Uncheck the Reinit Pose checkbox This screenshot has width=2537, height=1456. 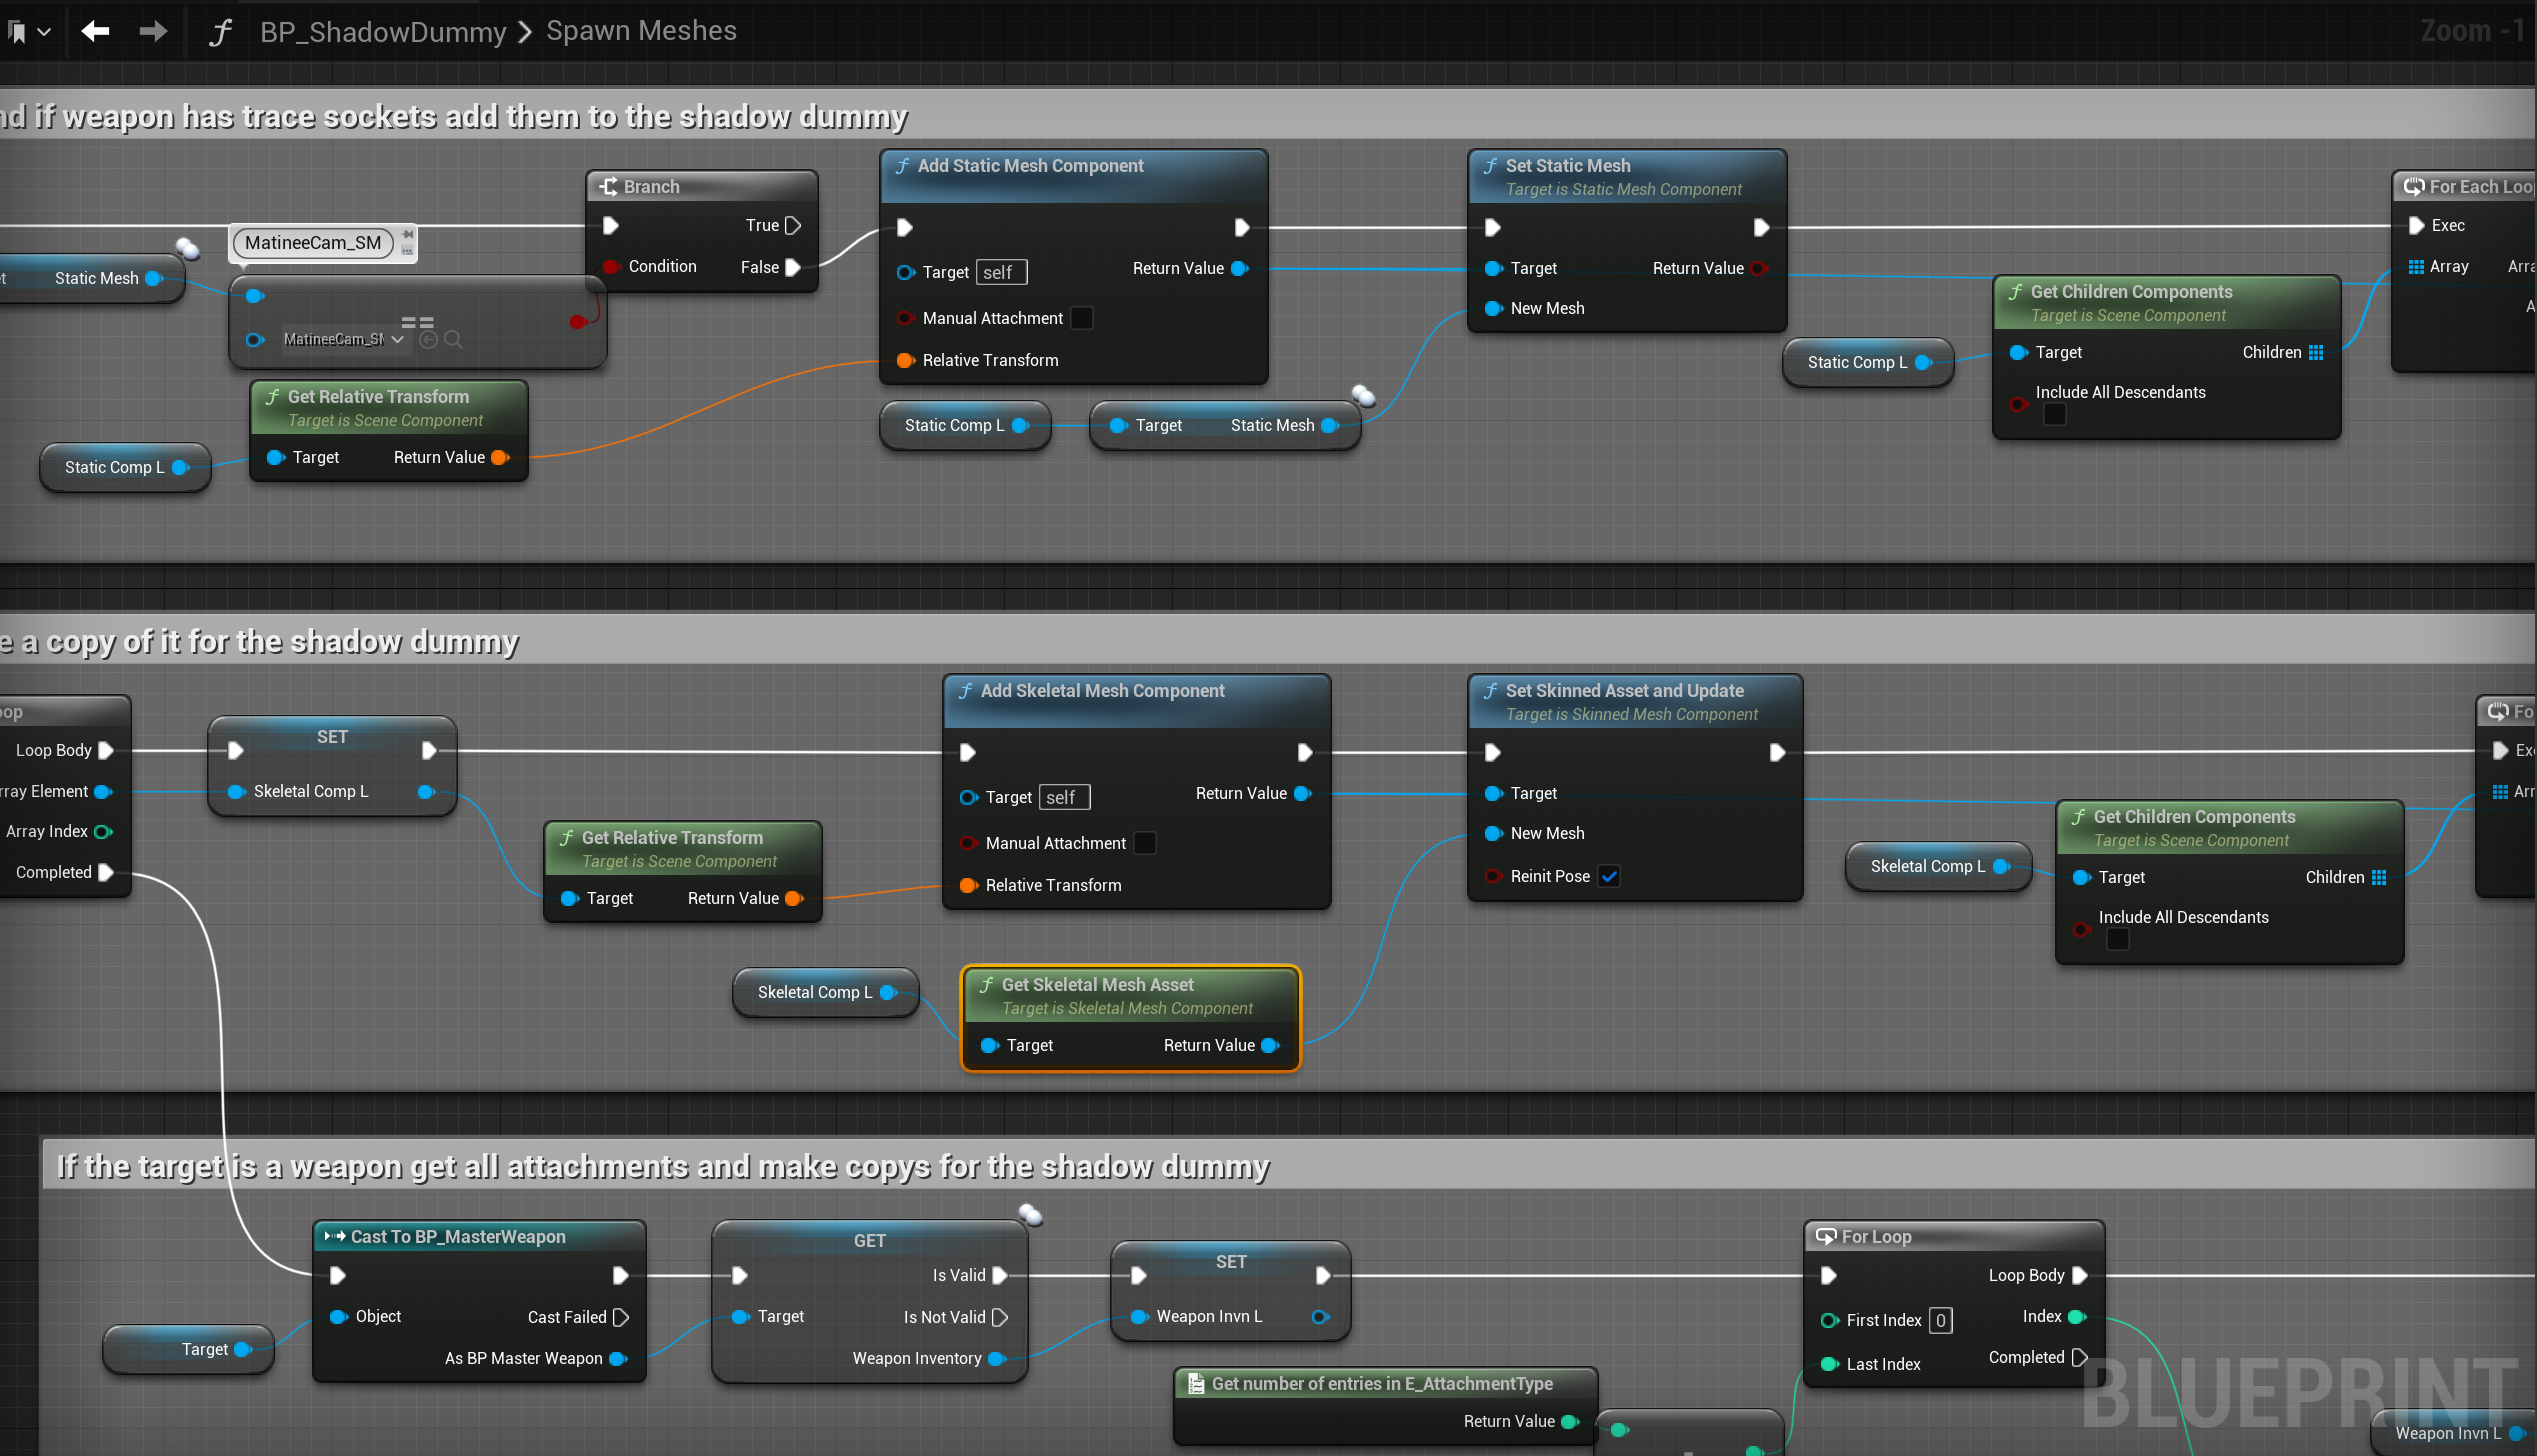click(x=1609, y=876)
